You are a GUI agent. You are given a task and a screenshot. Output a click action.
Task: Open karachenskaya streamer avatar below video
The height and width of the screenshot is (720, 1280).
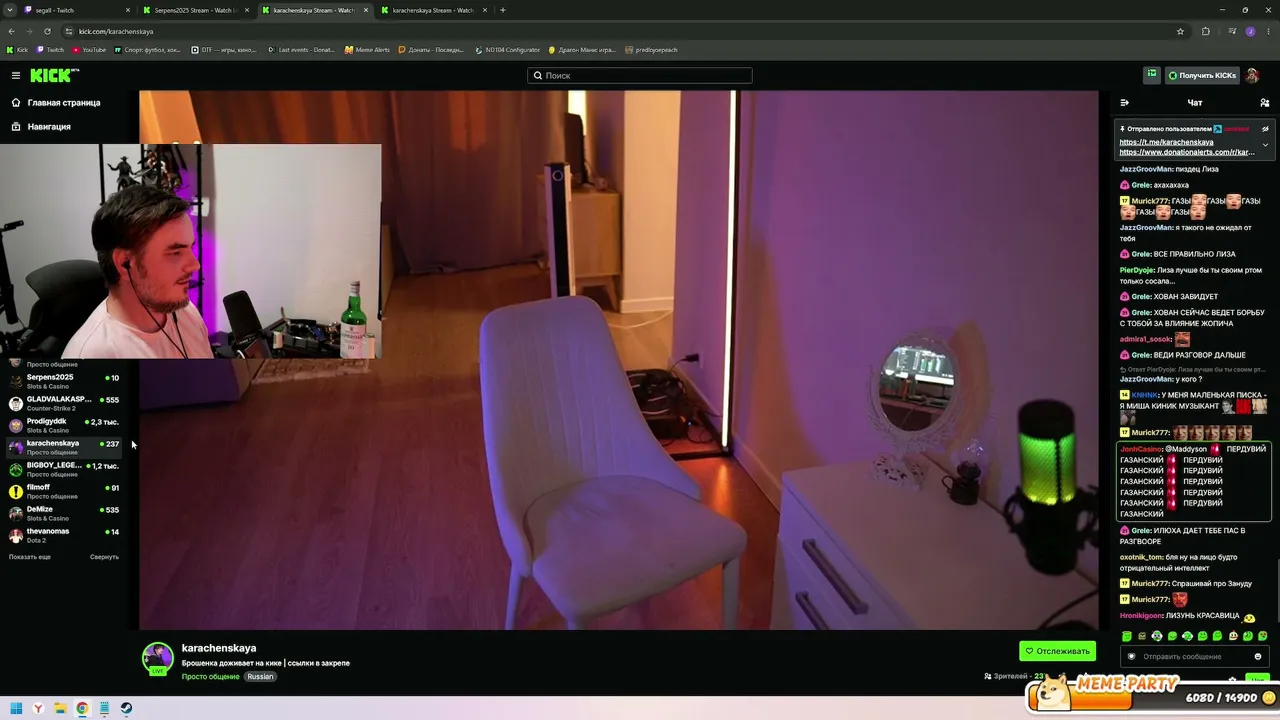click(158, 658)
